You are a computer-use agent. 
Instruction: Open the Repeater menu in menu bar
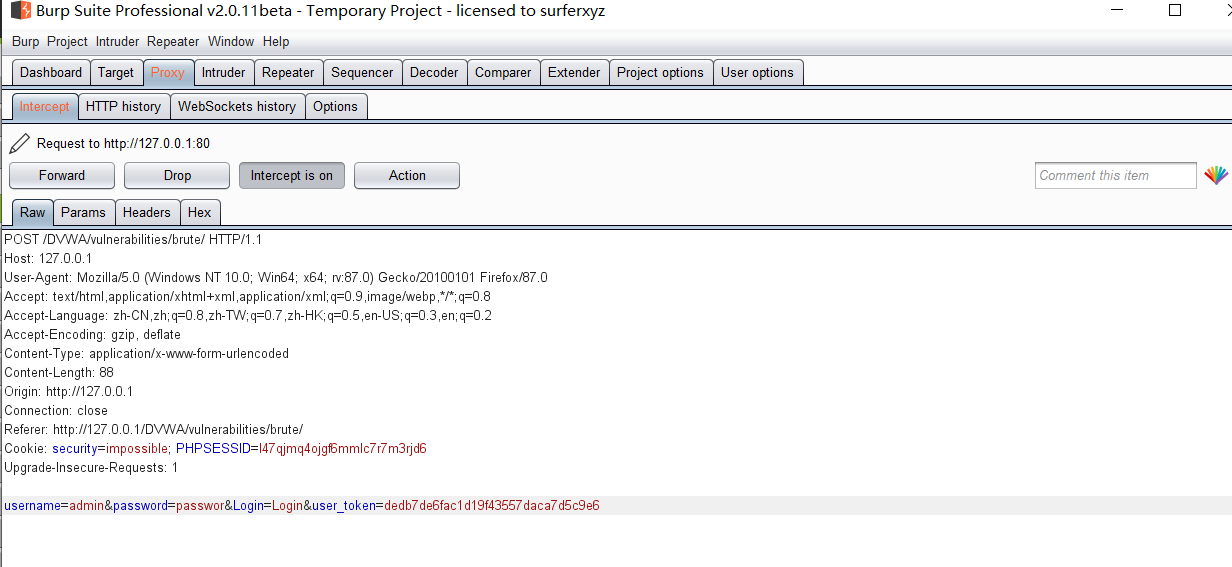(x=173, y=41)
